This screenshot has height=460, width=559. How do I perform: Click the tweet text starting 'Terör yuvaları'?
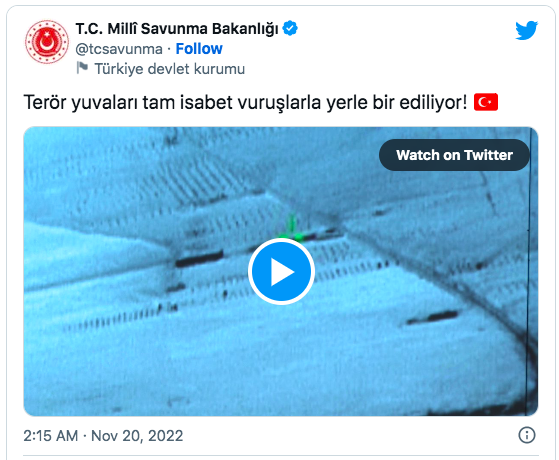coord(245,103)
